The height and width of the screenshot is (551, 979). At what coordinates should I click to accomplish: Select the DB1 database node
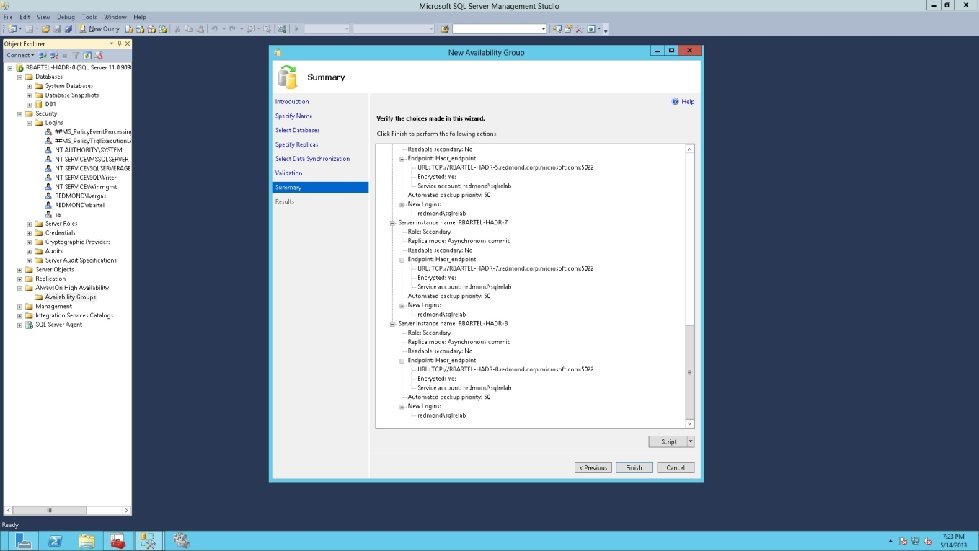point(50,104)
